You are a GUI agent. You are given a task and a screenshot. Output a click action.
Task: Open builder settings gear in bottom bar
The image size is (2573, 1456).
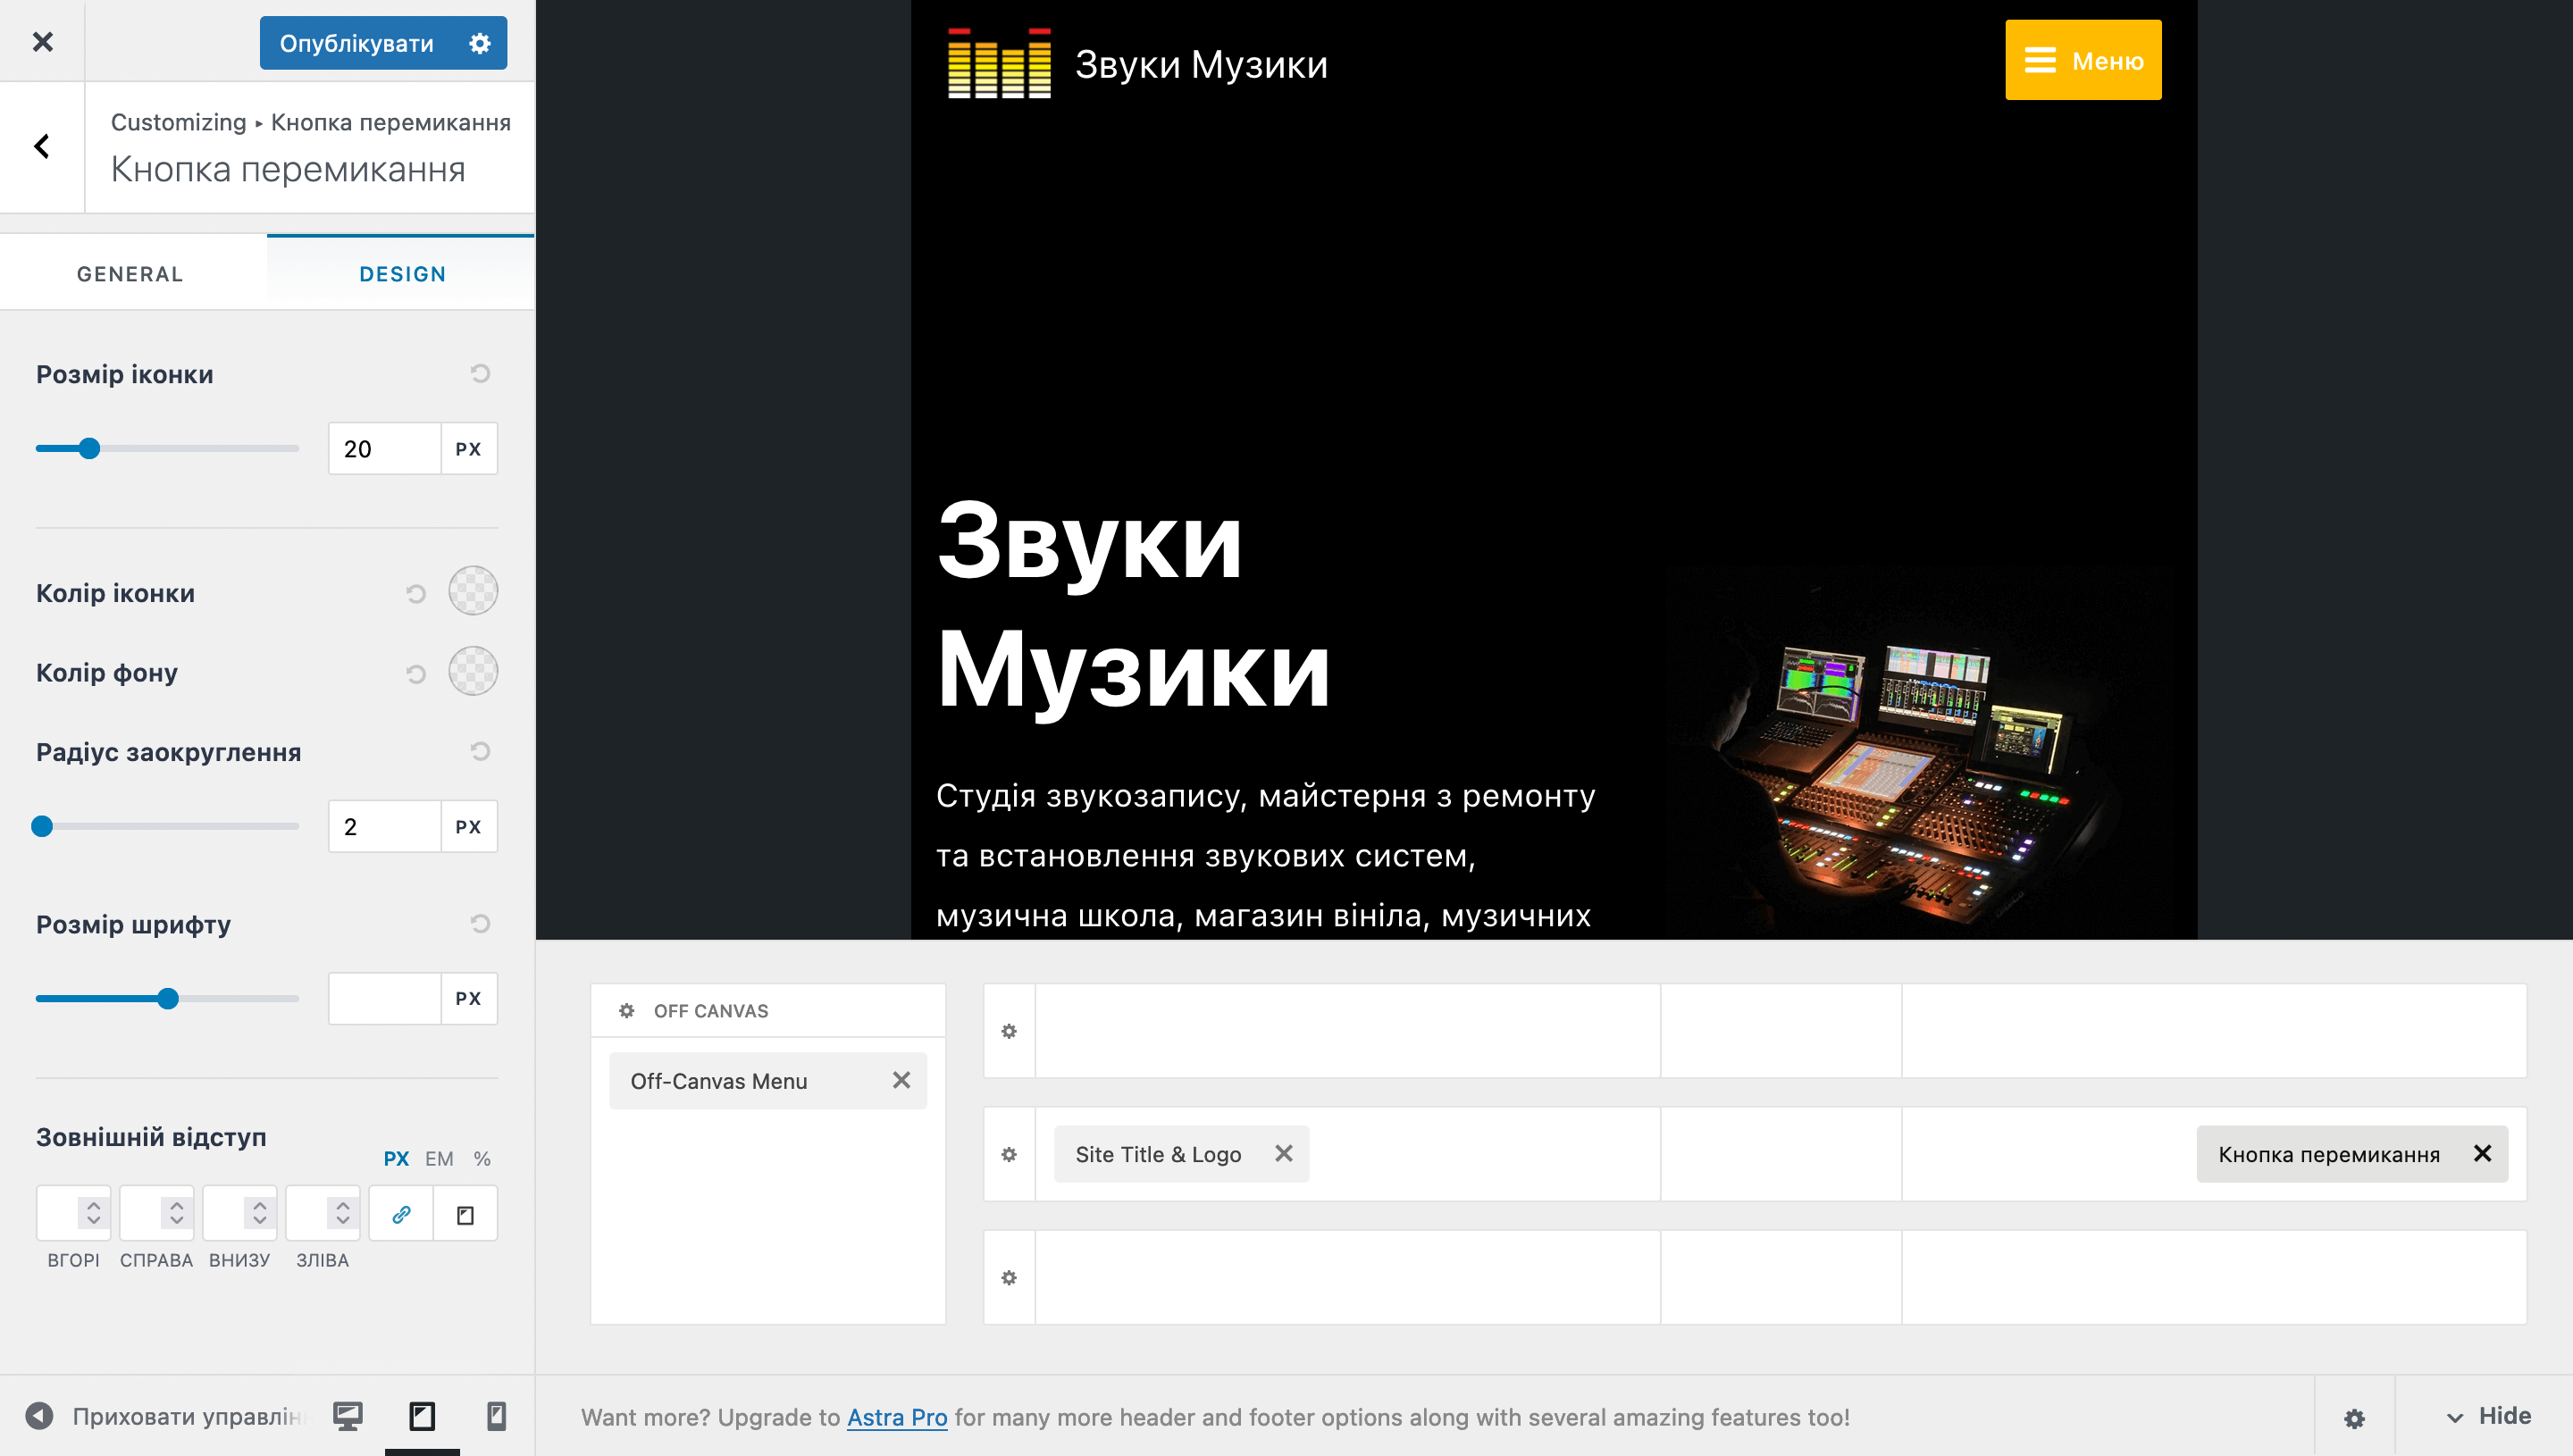2354,1417
